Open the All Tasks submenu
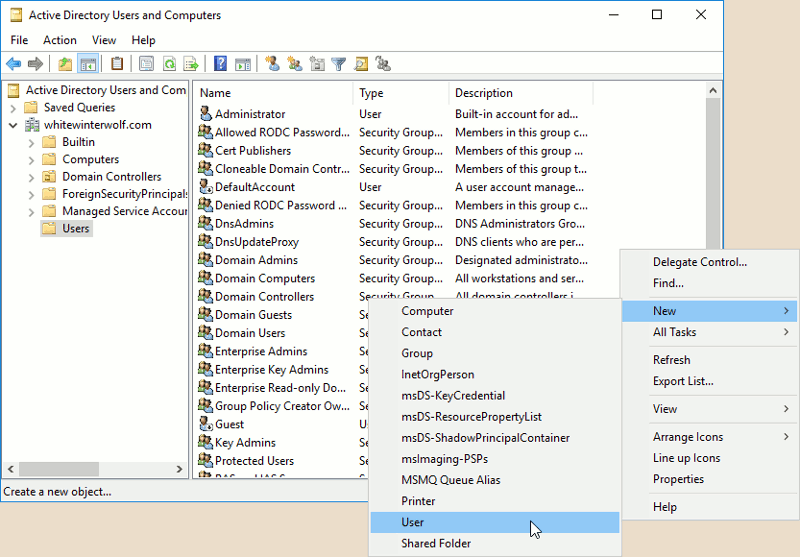 pos(710,332)
